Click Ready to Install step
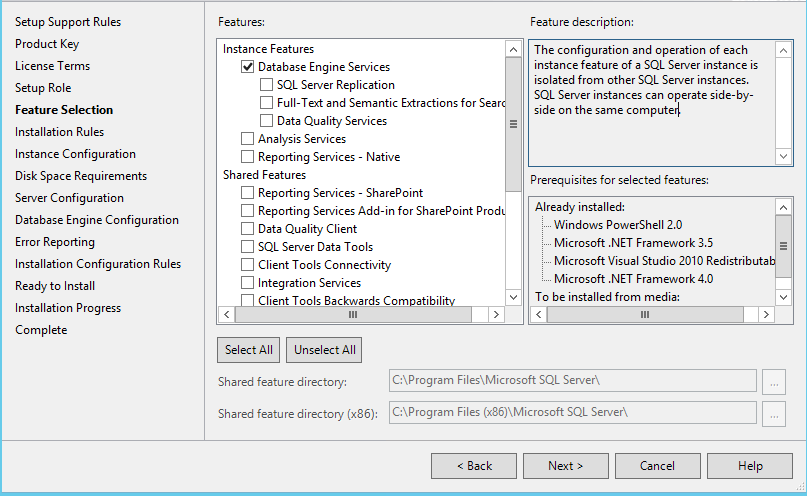The width and height of the screenshot is (807, 496). (x=55, y=286)
